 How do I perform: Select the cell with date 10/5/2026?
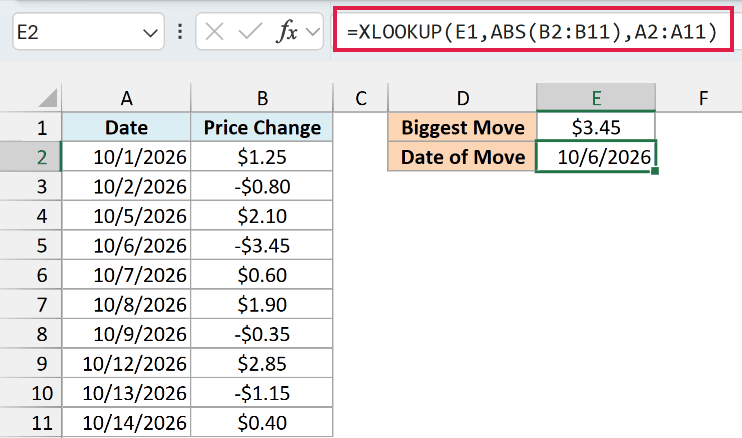[126, 216]
